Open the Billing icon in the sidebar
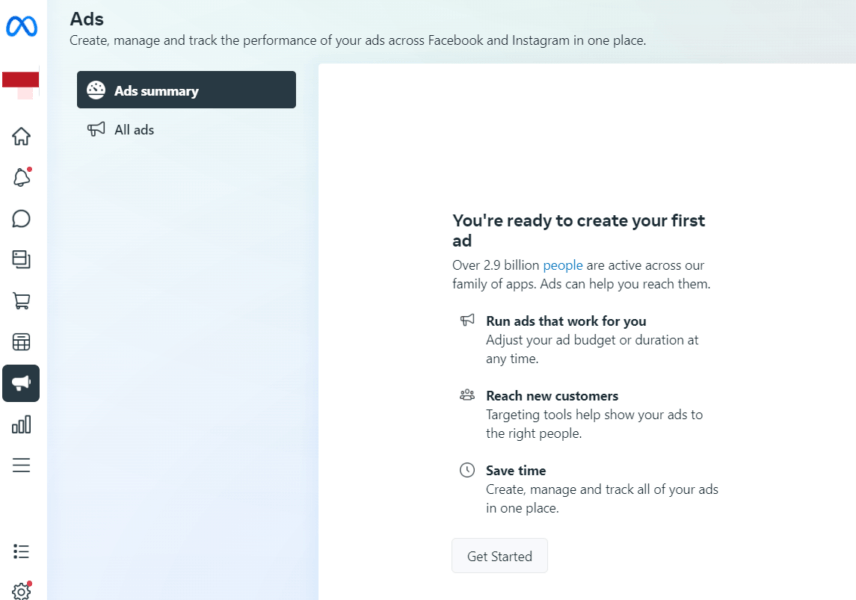 [x=21, y=341]
